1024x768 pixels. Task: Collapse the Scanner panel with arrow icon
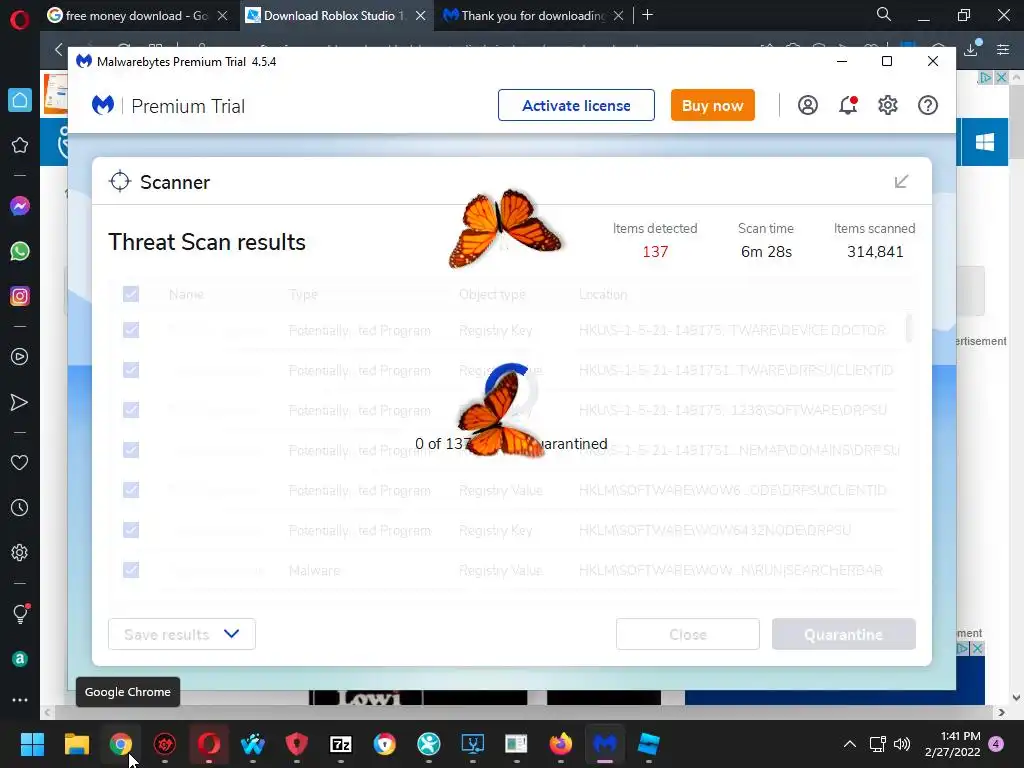coord(901,182)
